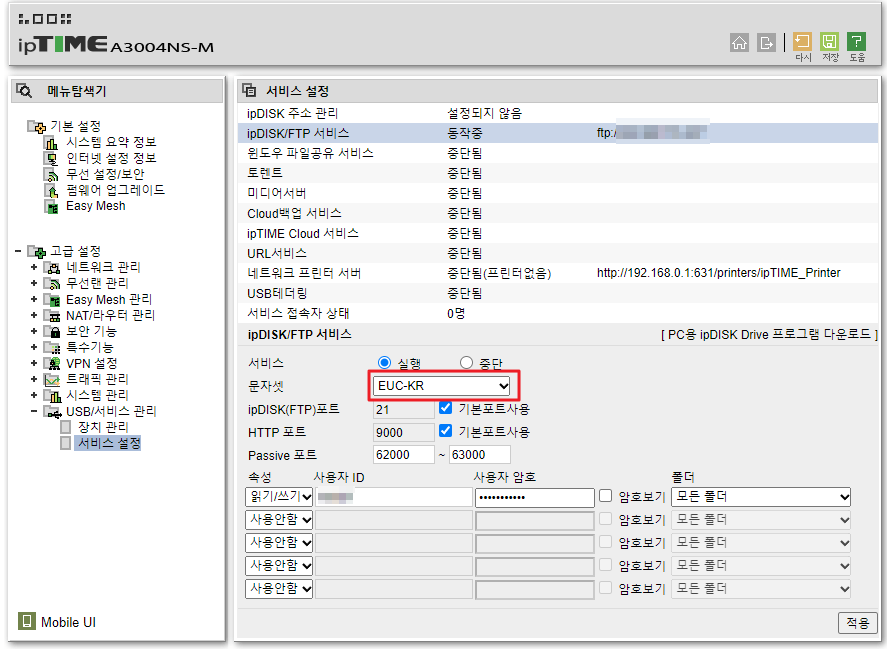Image resolution: width=887 pixels, height=649 pixels.
Task: Open the 문자셋 EUC-KR dropdown
Action: click(442, 386)
